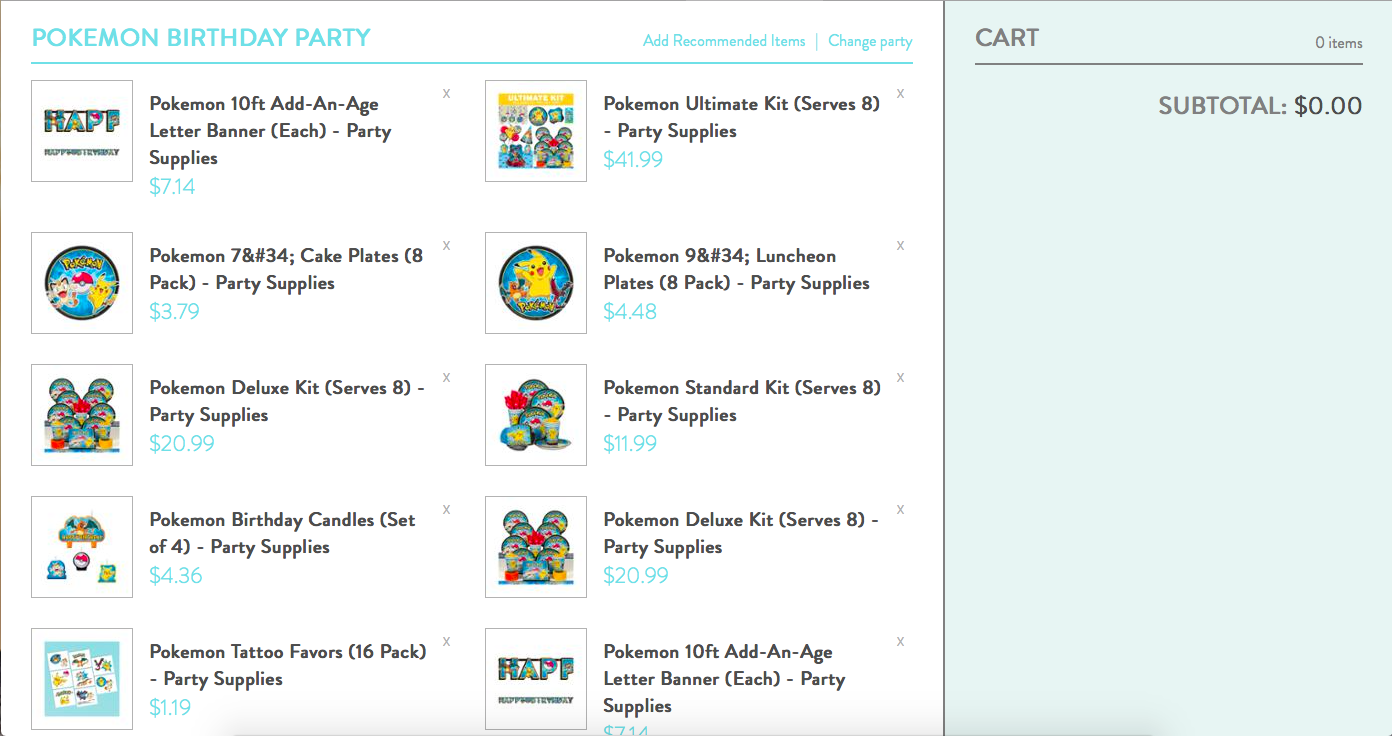Screen dimensions: 1392x736
Task: Click Add Recommended Items link
Action: pos(724,41)
